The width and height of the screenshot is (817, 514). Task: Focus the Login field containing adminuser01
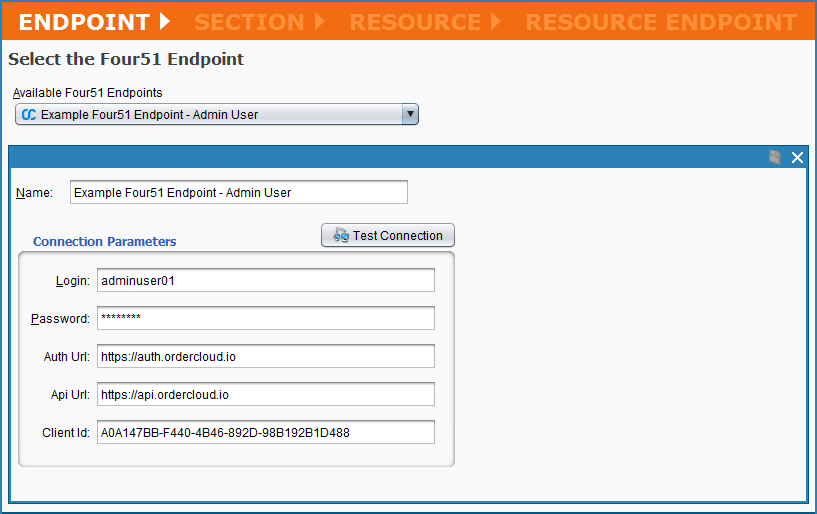click(x=265, y=280)
